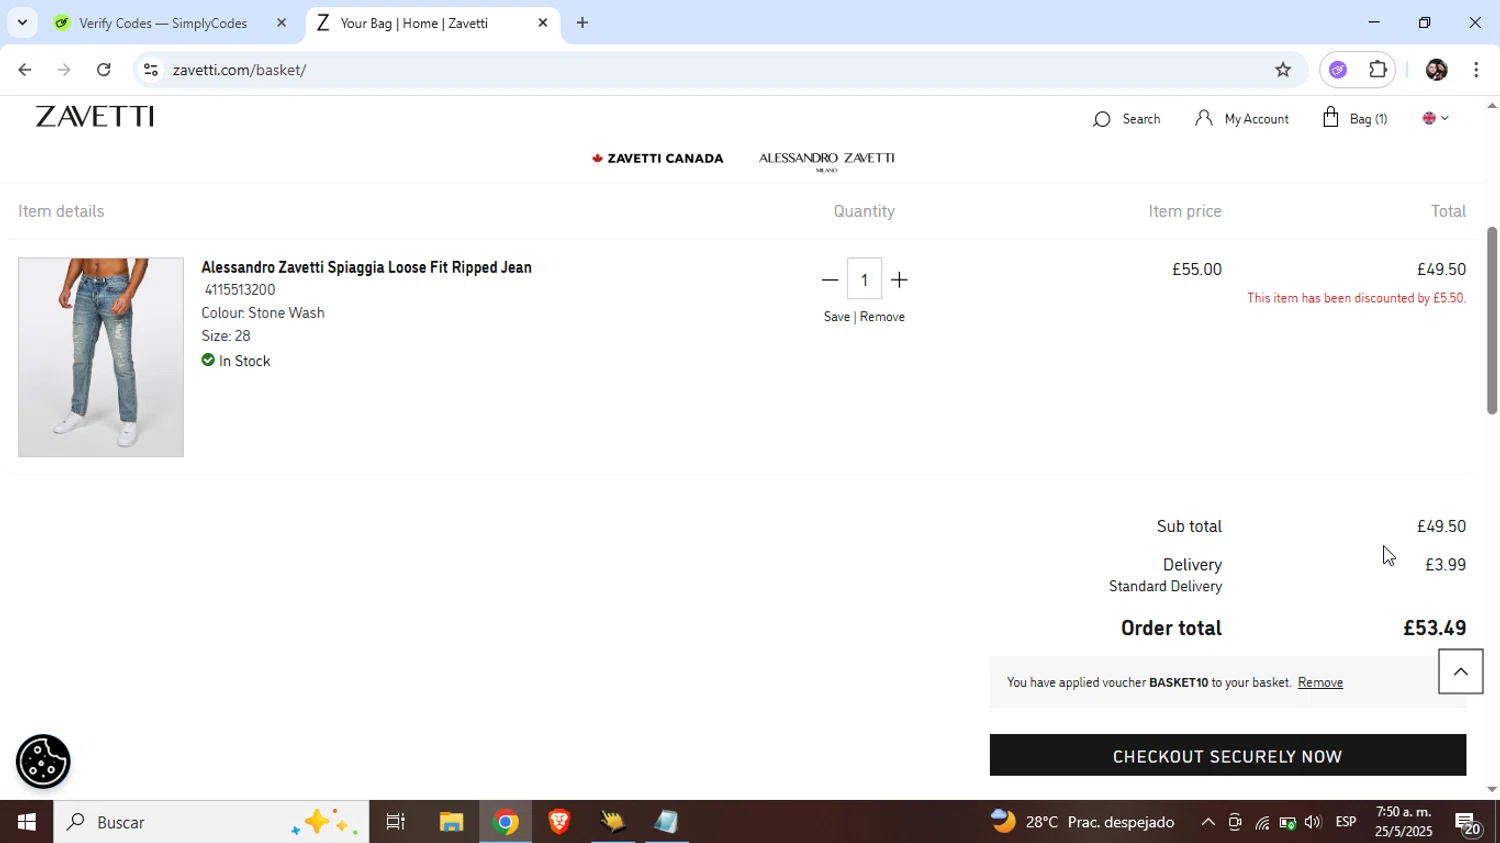Open Alessandro Zavetti Spiaggia jean product link

(x=366, y=267)
